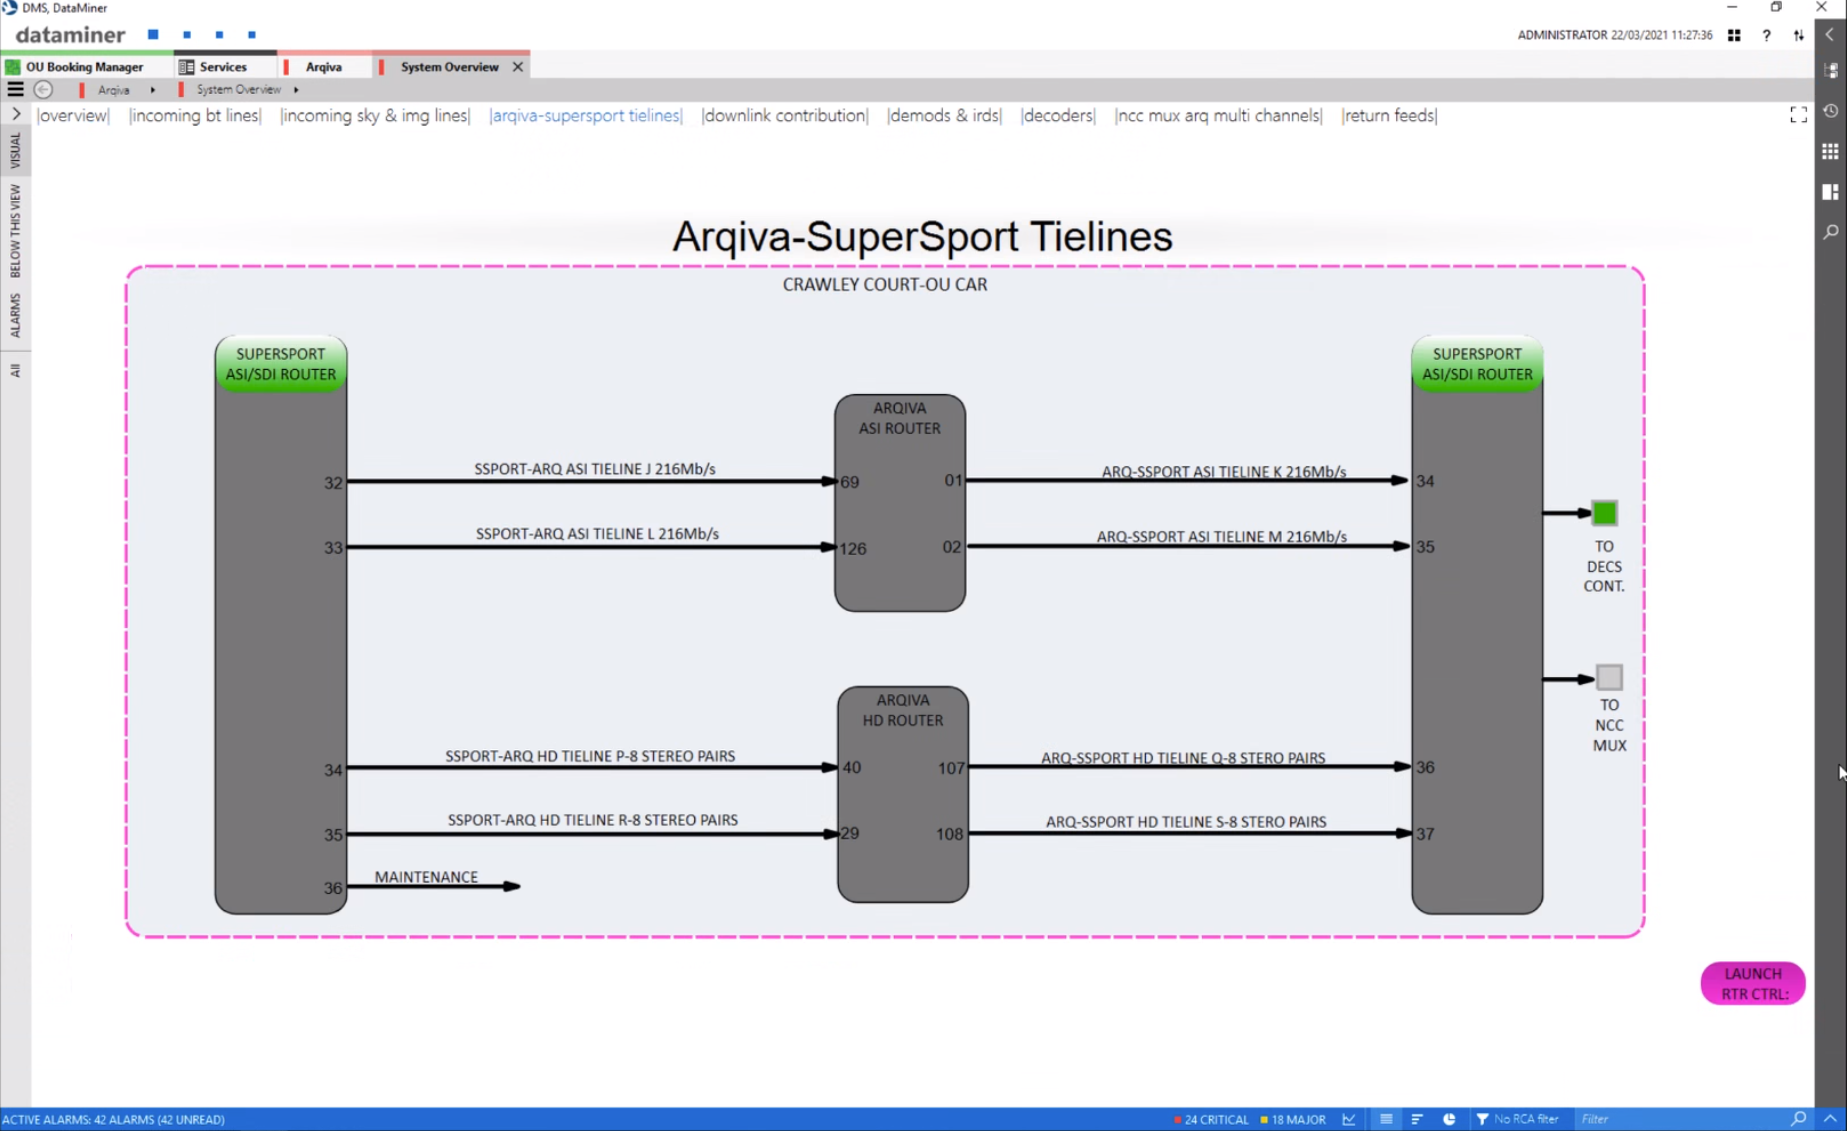Click the green TO DECS CONT. square

1604,513
